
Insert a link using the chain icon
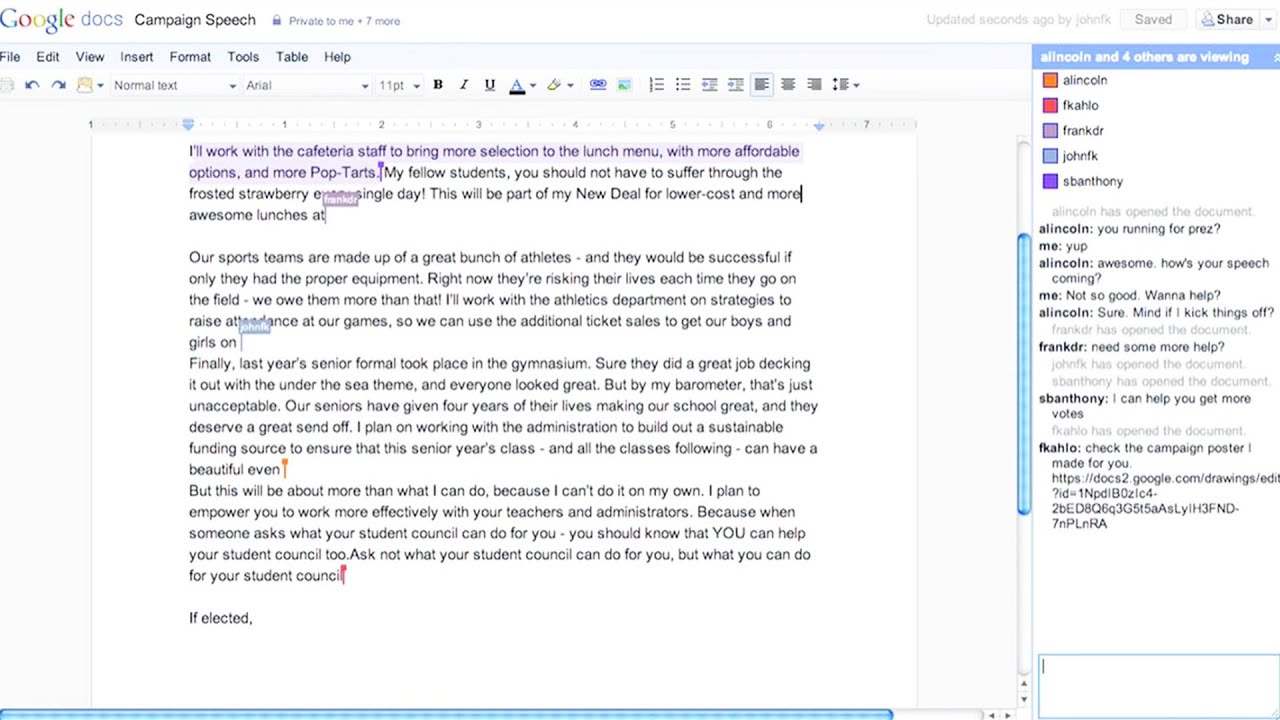598,85
